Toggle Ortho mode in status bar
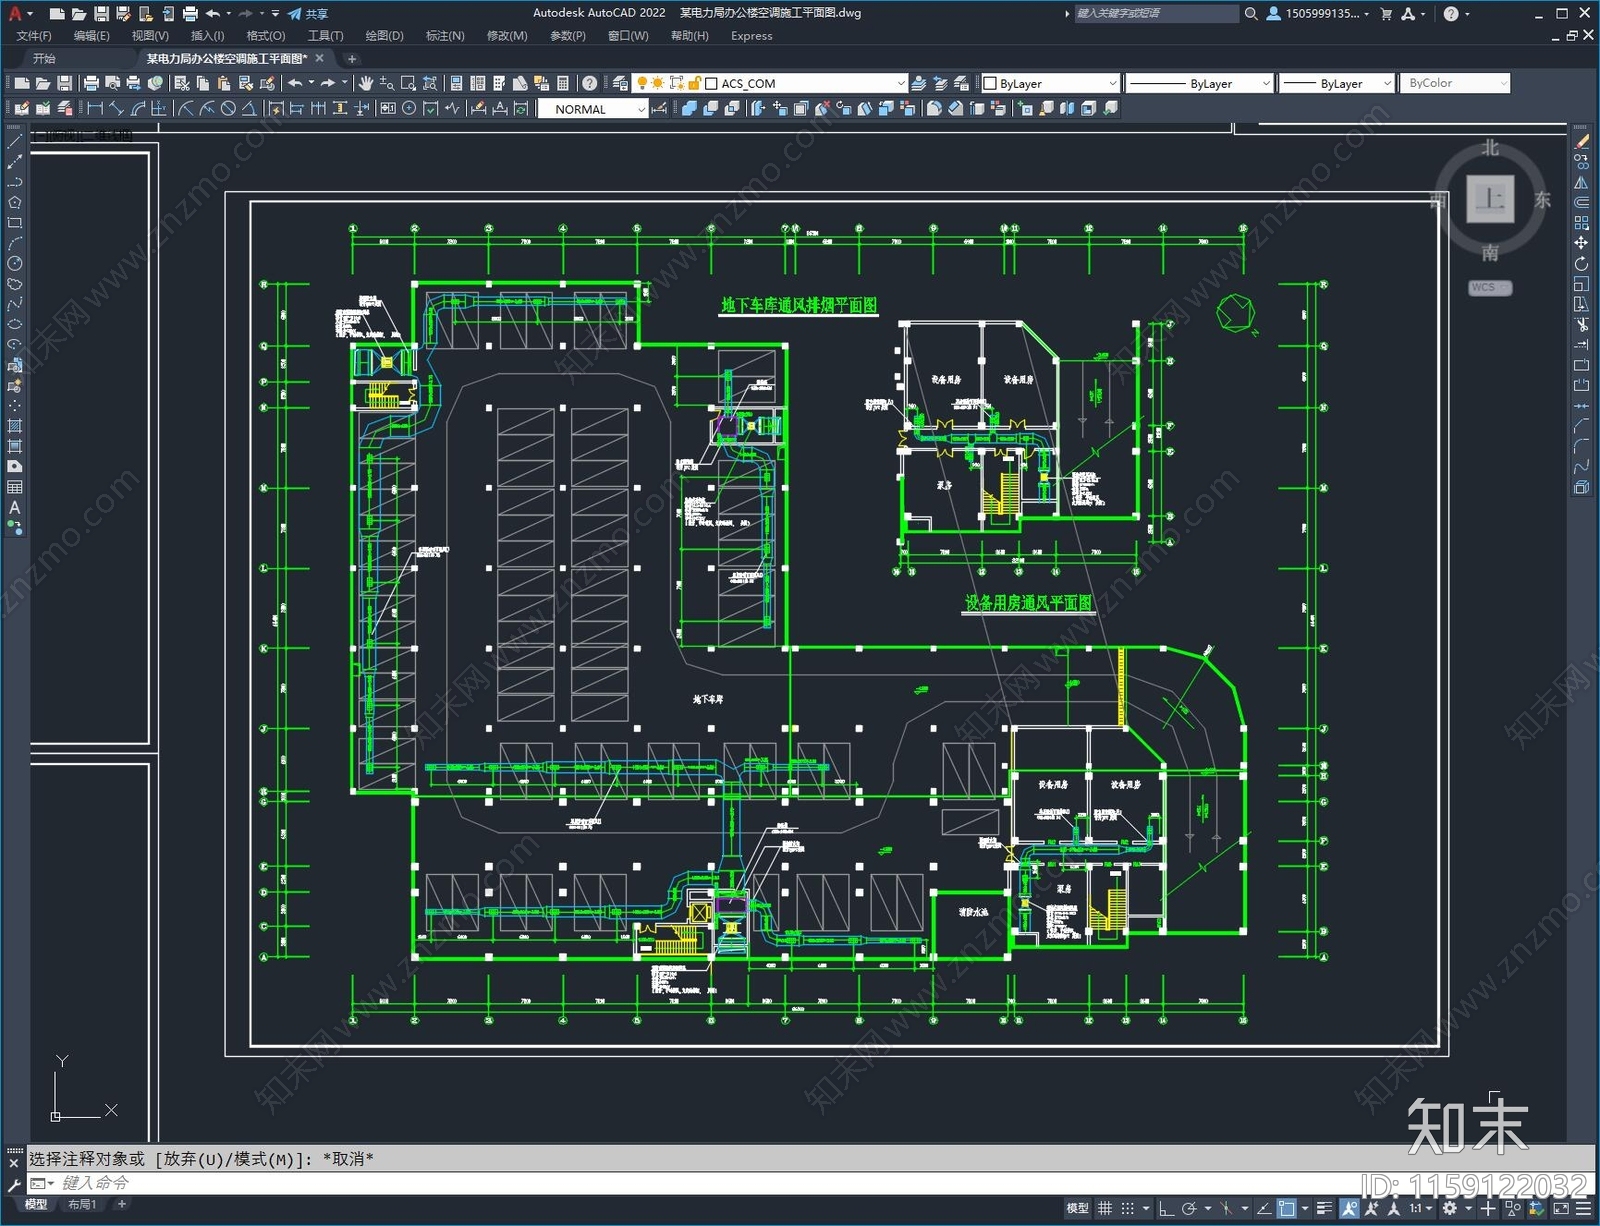 point(1167,1208)
